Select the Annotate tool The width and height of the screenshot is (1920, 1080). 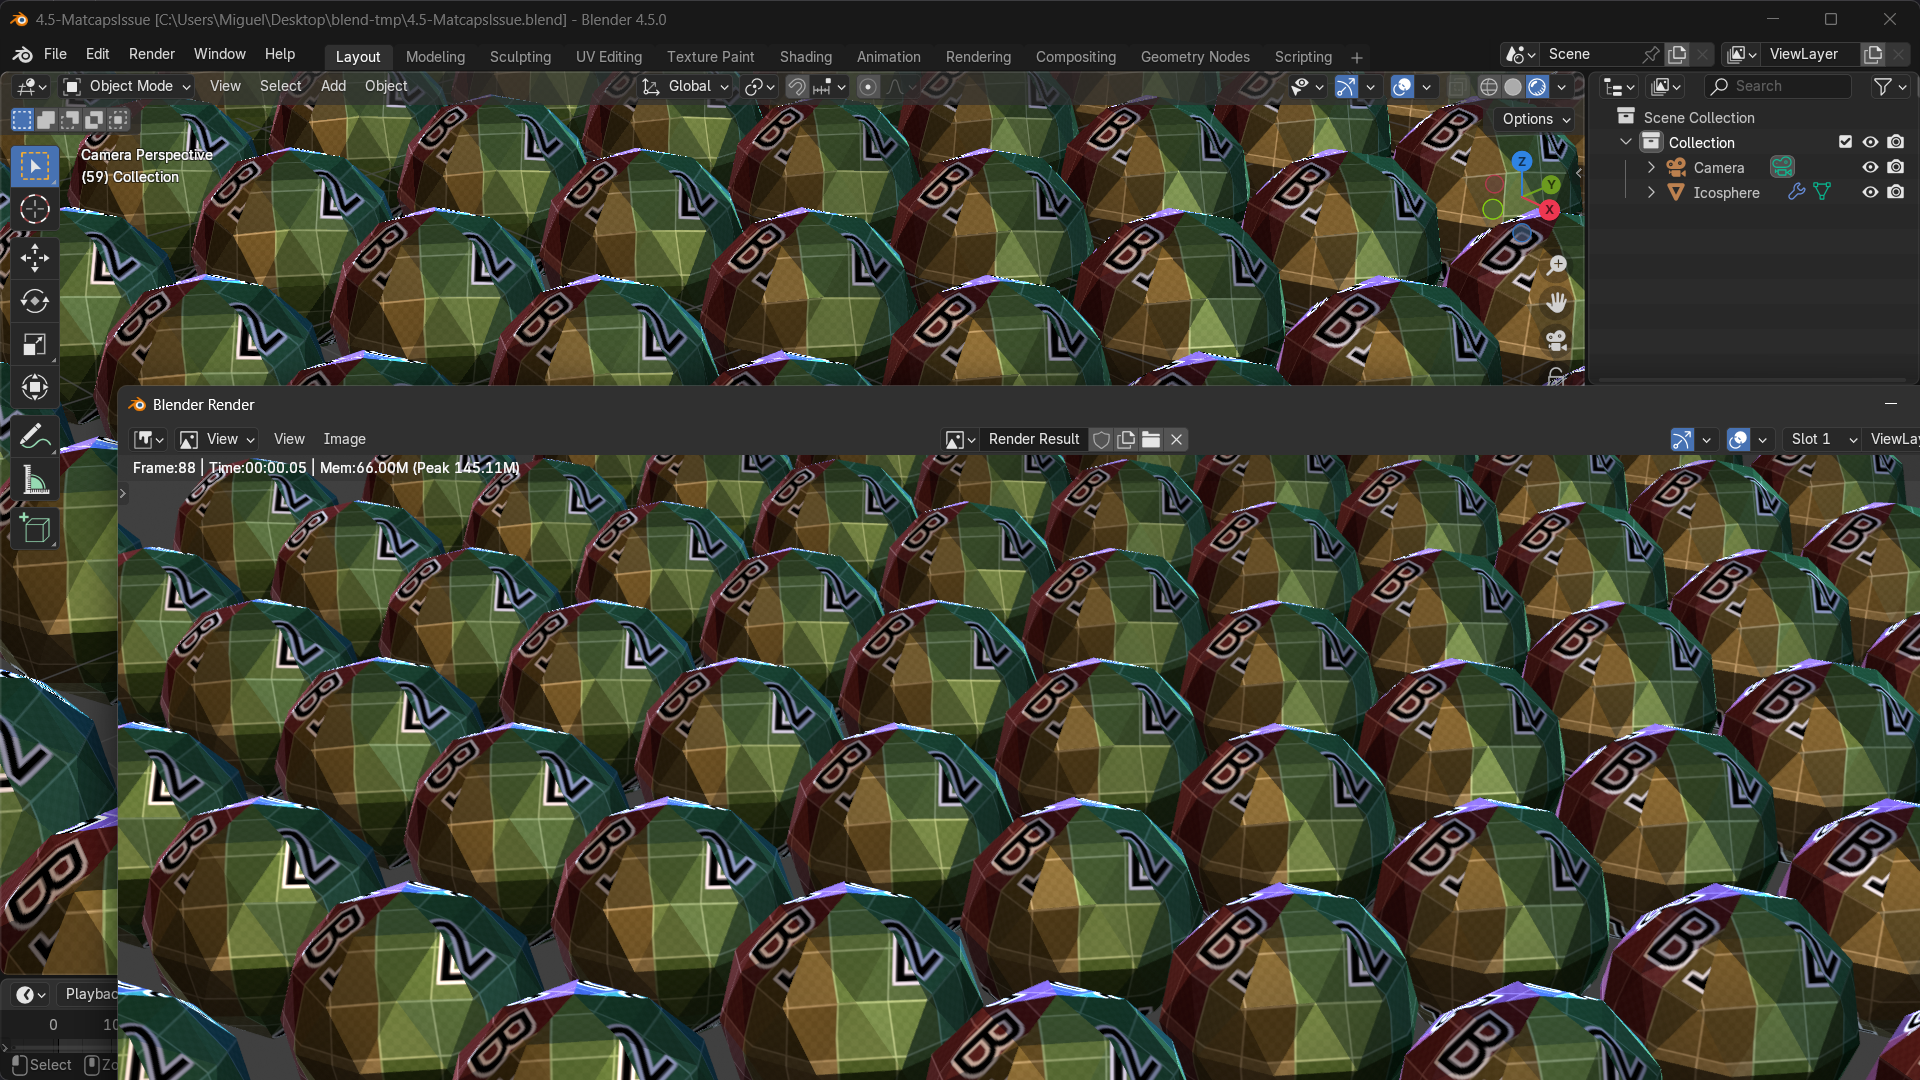pos(35,437)
